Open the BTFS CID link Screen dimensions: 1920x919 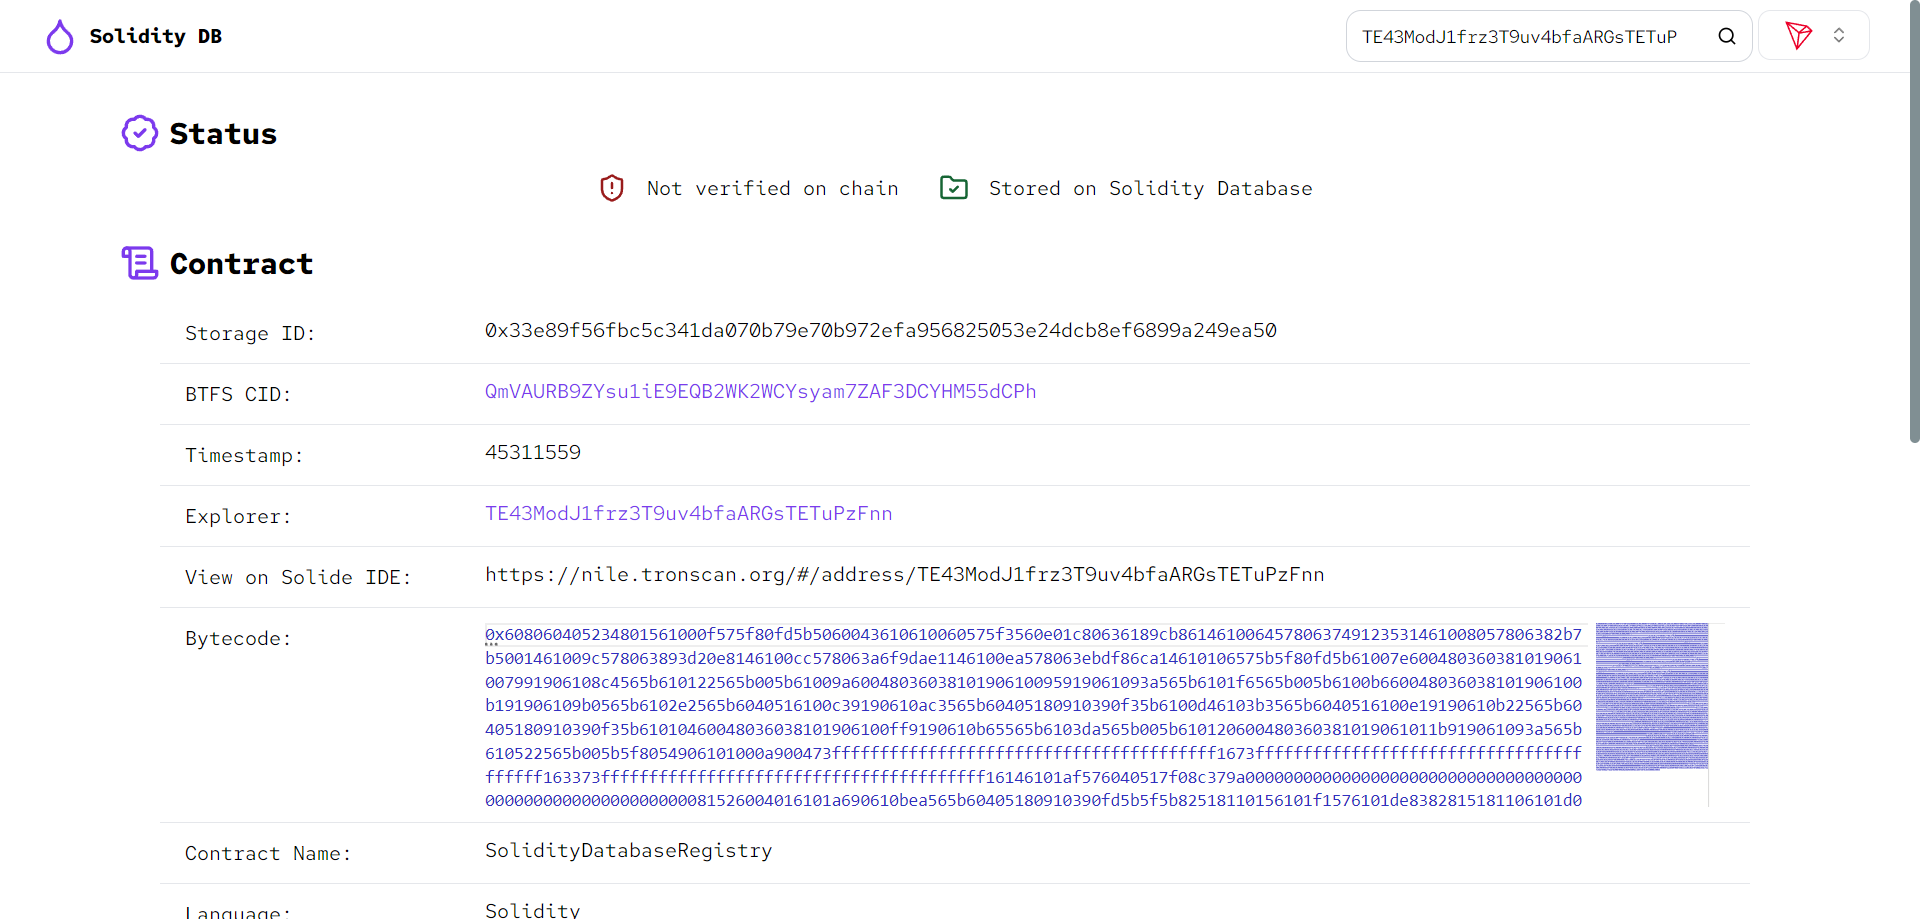(760, 392)
